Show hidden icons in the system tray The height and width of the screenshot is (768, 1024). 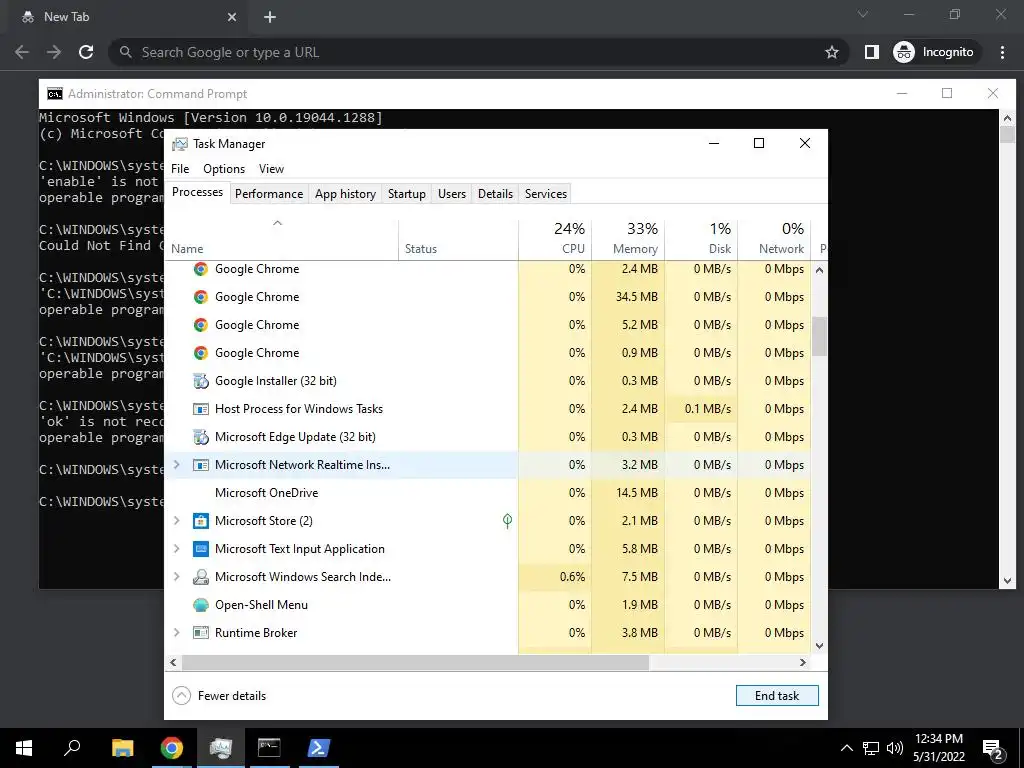point(846,748)
